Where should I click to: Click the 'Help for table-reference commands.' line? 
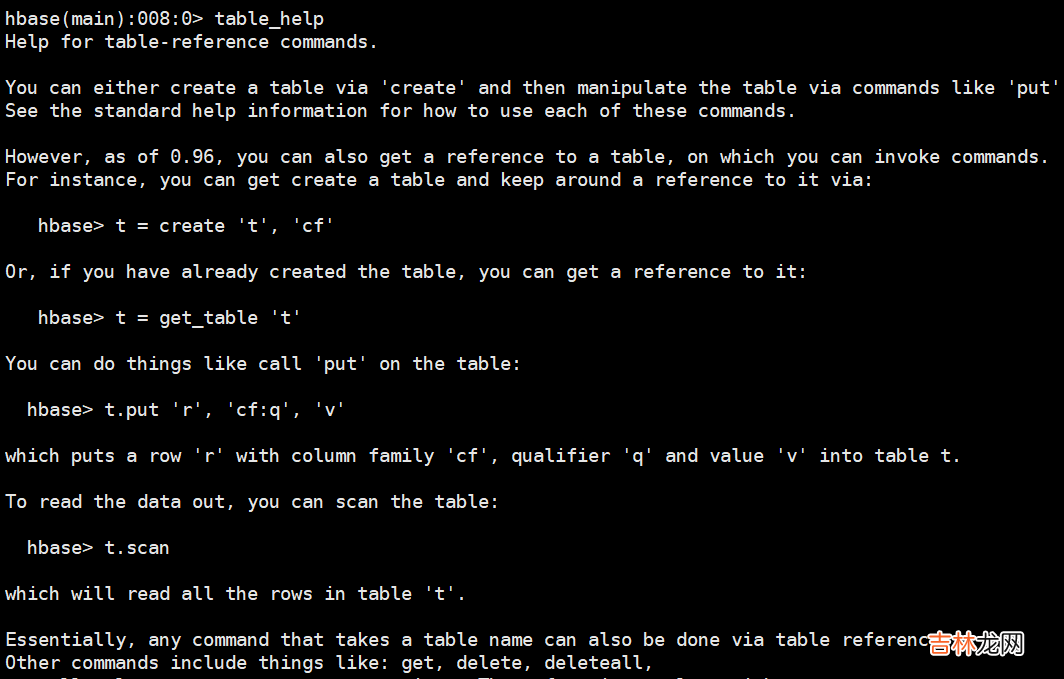[x=191, y=41]
